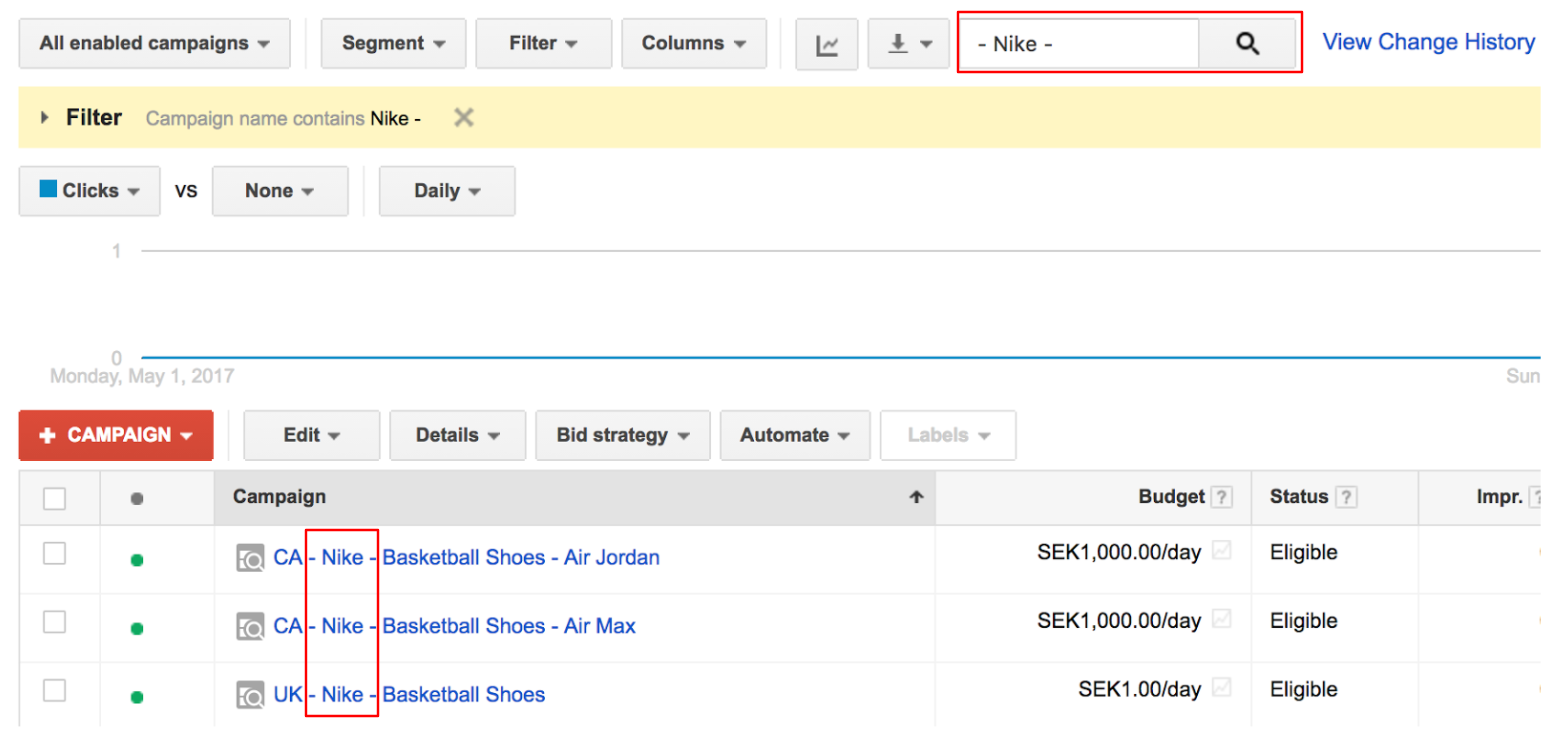
Task: Click the magnifier icon beside the UK Nike campaign
Action: pos(250,694)
